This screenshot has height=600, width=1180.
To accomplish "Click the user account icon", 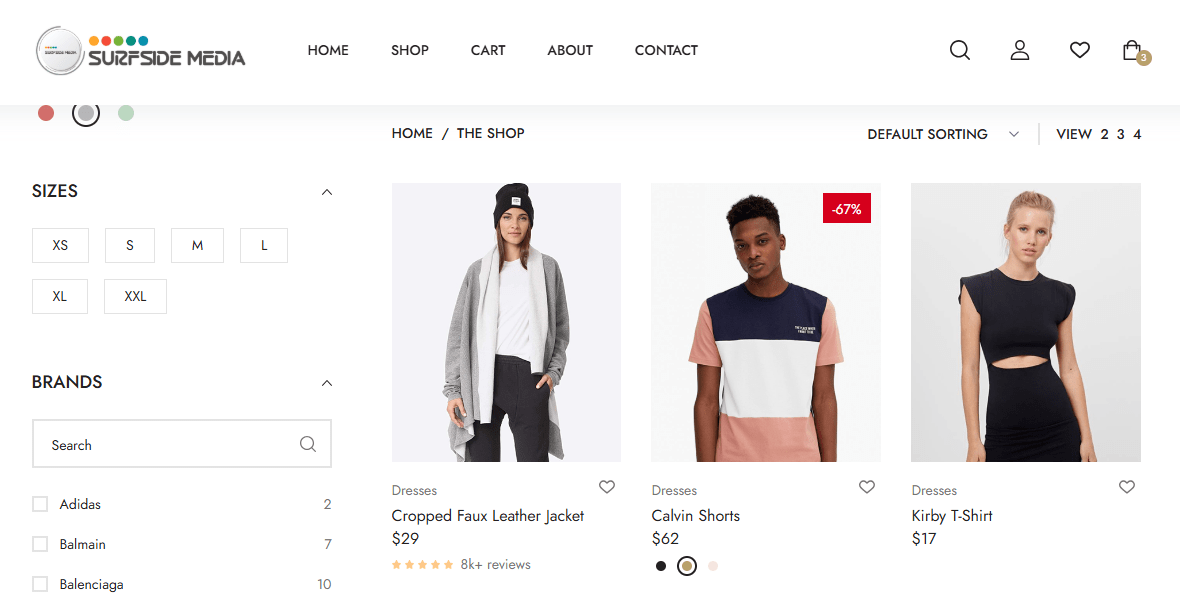I will pyautogui.click(x=1019, y=49).
